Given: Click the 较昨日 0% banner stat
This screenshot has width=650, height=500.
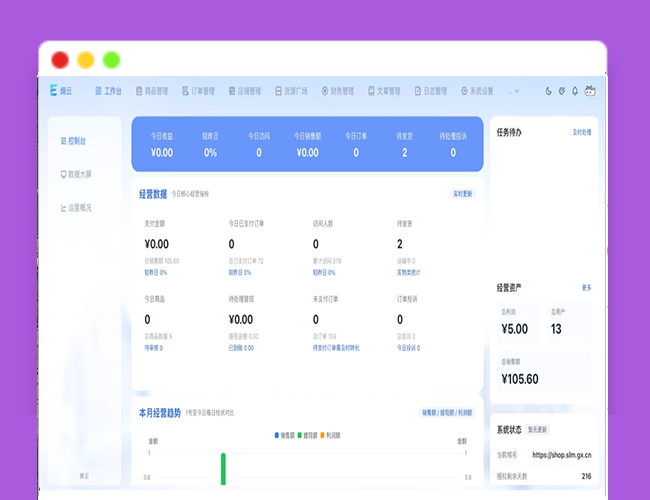Looking at the screenshot, I should tap(210, 145).
